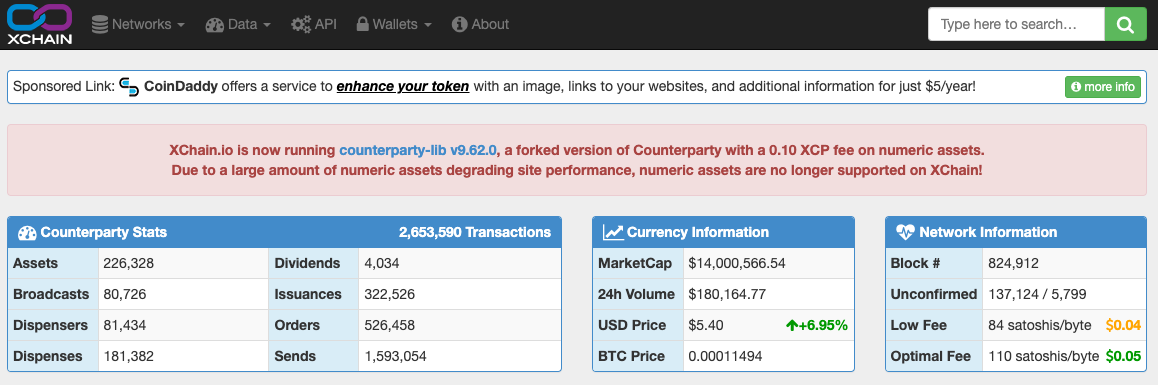Click the MarketCap value $14,000,566.54
1158x385 pixels.
(x=737, y=264)
